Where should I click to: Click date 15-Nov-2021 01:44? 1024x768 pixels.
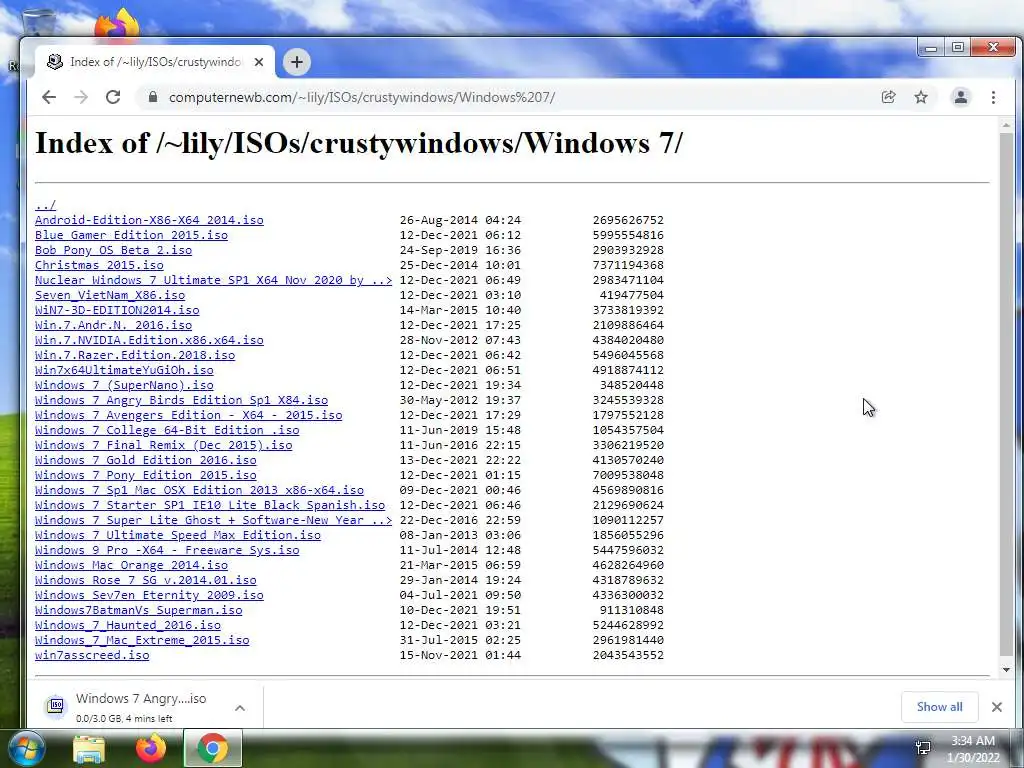(x=460, y=656)
